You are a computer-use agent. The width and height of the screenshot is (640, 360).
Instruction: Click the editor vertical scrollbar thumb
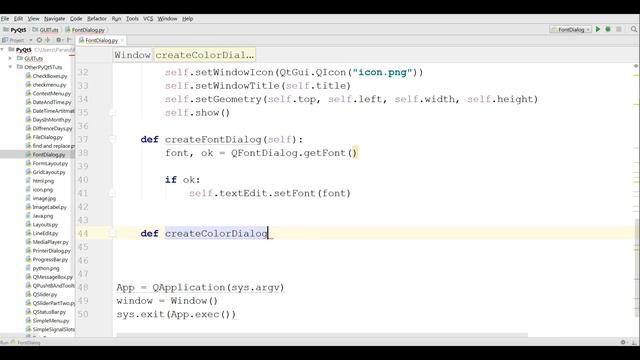[637, 268]
